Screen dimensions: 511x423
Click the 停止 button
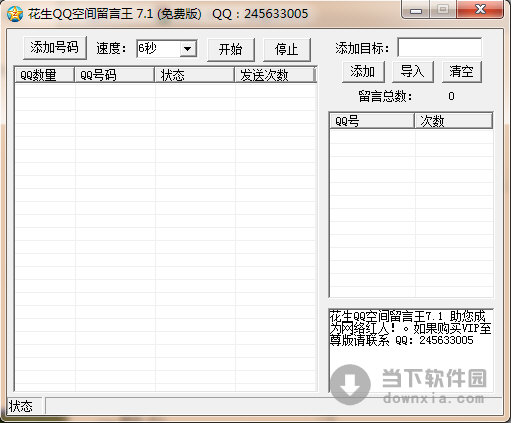[286, 49]
